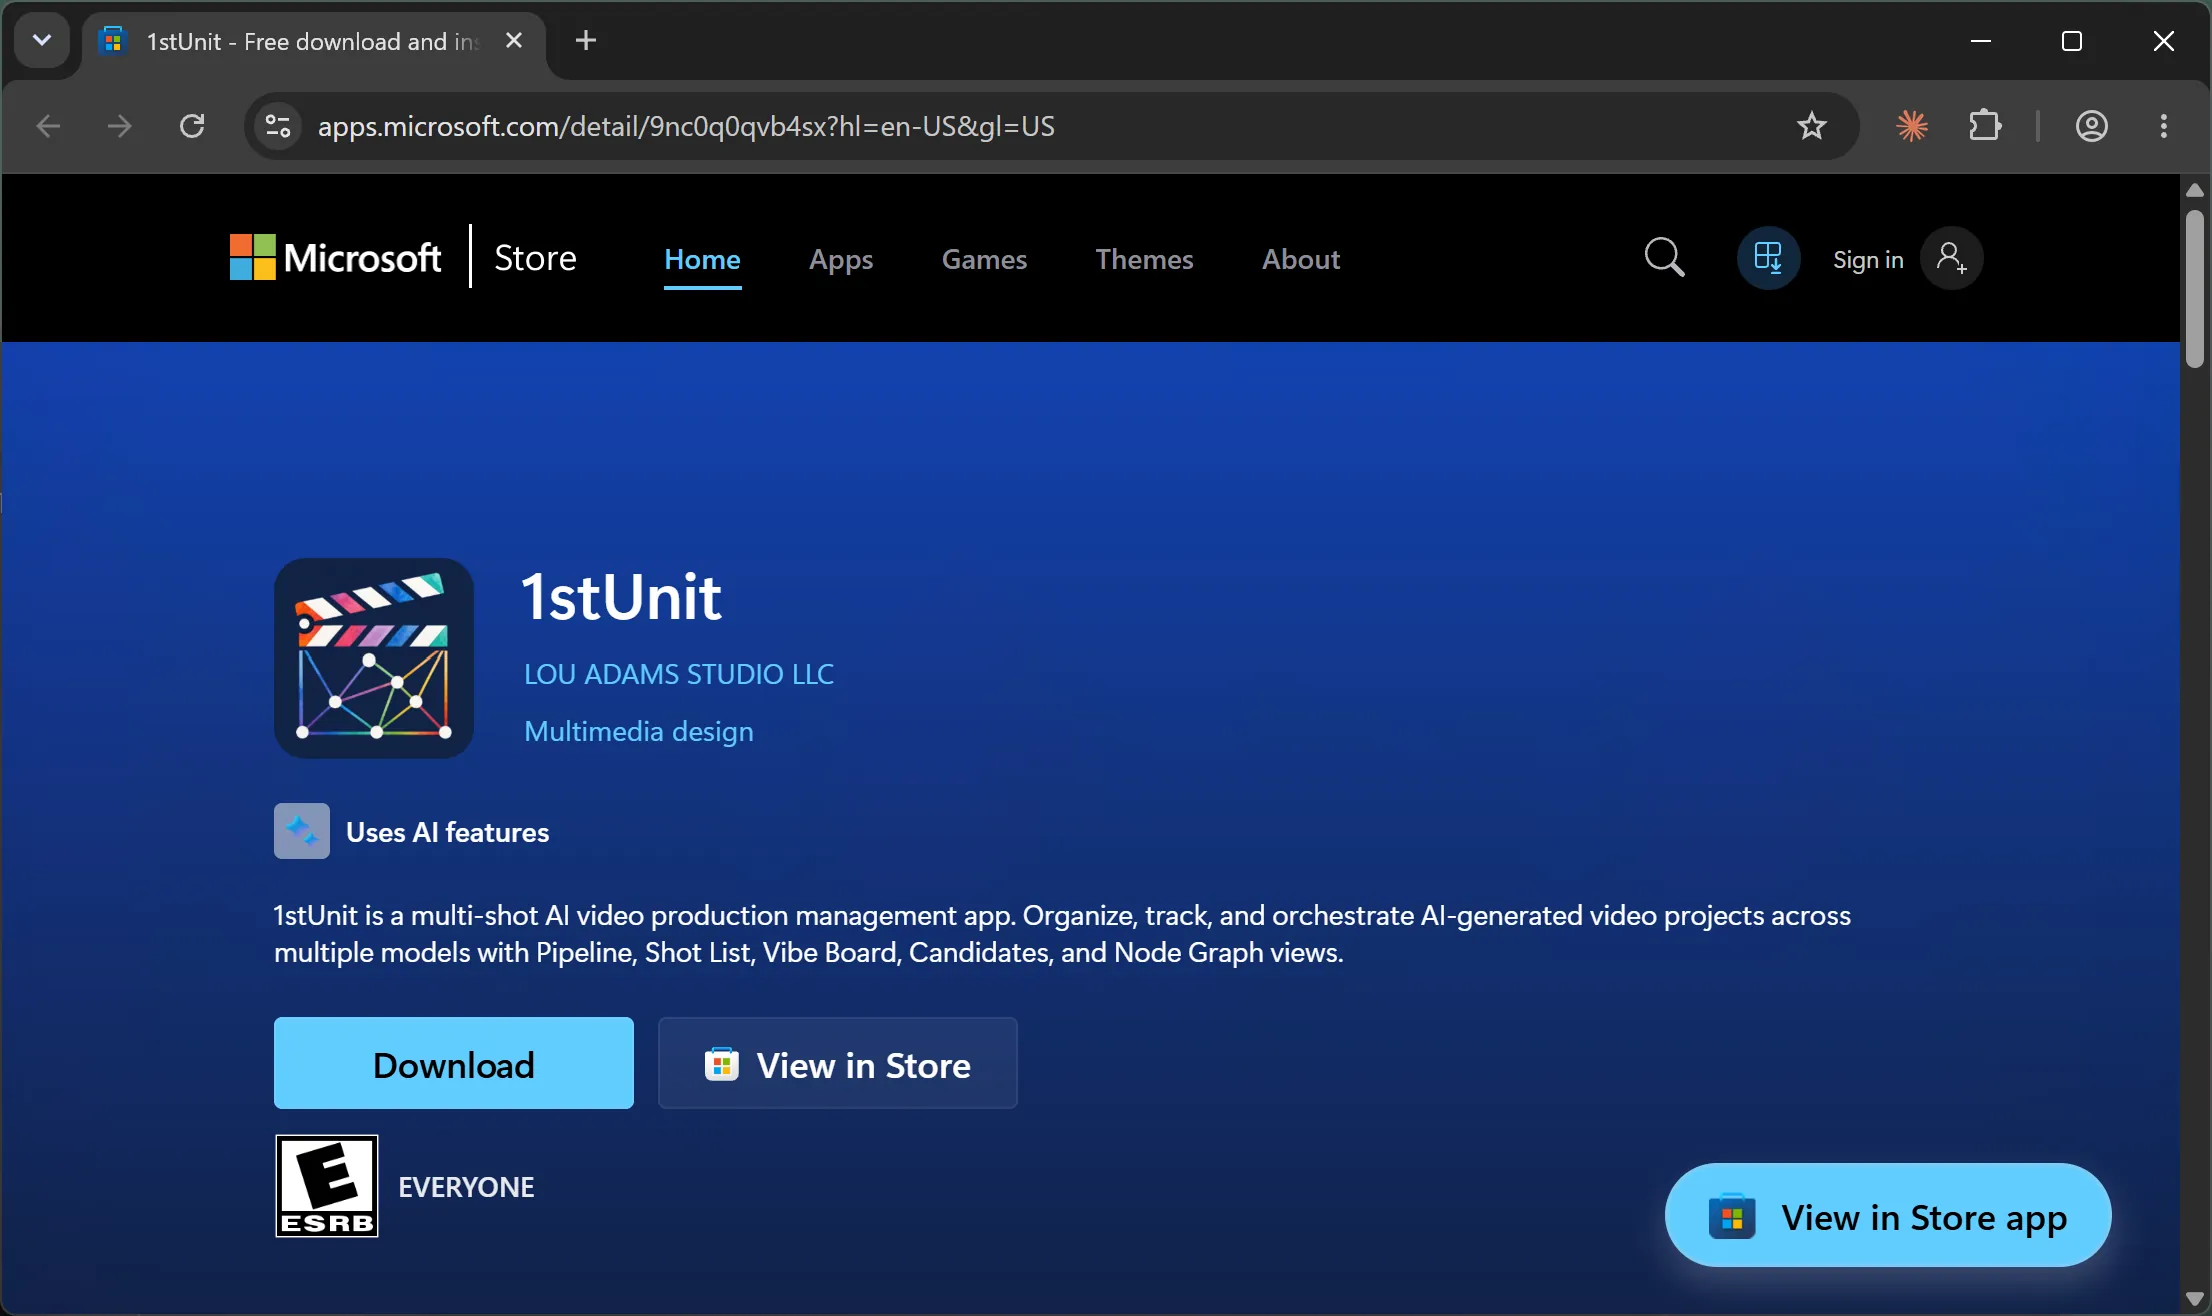Click the 1stUnit clapperboard app icon
The height and width of the screenshot is (1316, 2212).
click(374, 658)
